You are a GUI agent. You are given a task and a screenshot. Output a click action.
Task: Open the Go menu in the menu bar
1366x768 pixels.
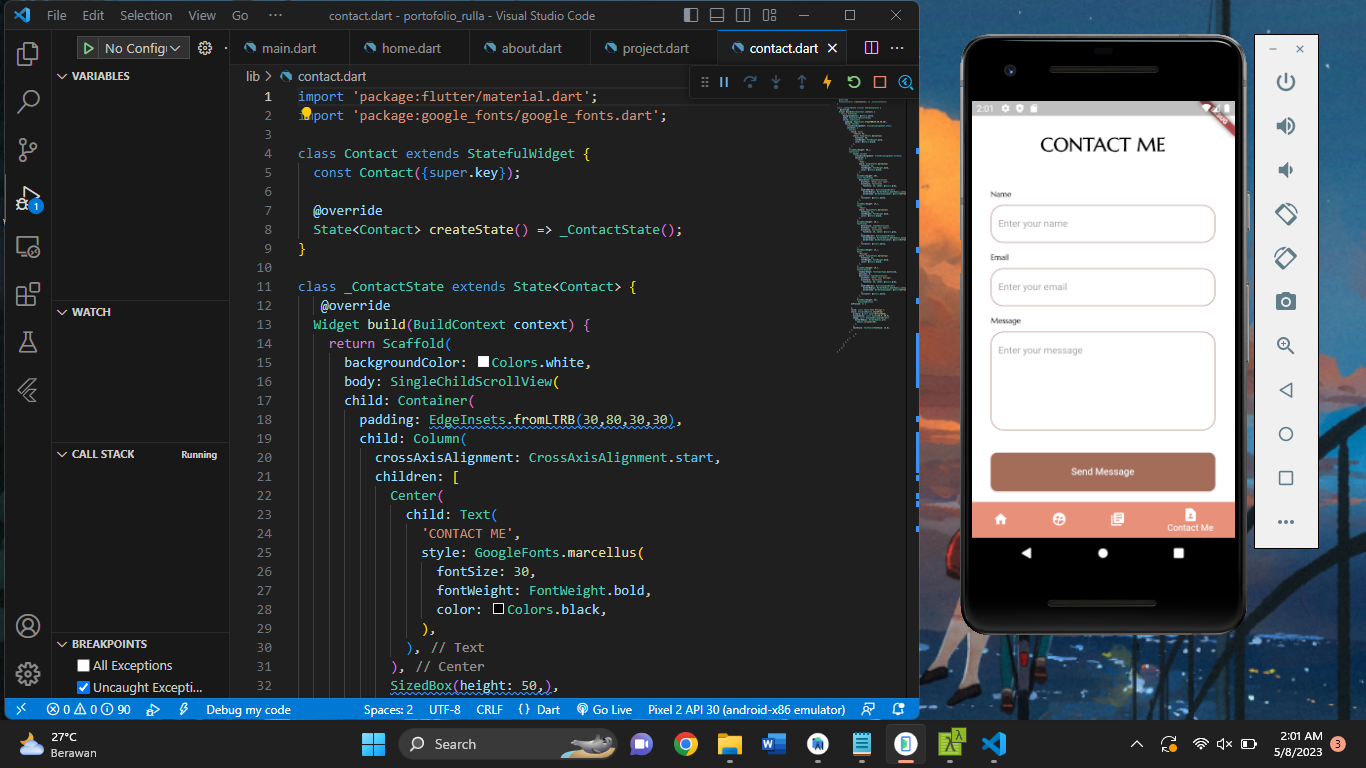tap(240, 15)
